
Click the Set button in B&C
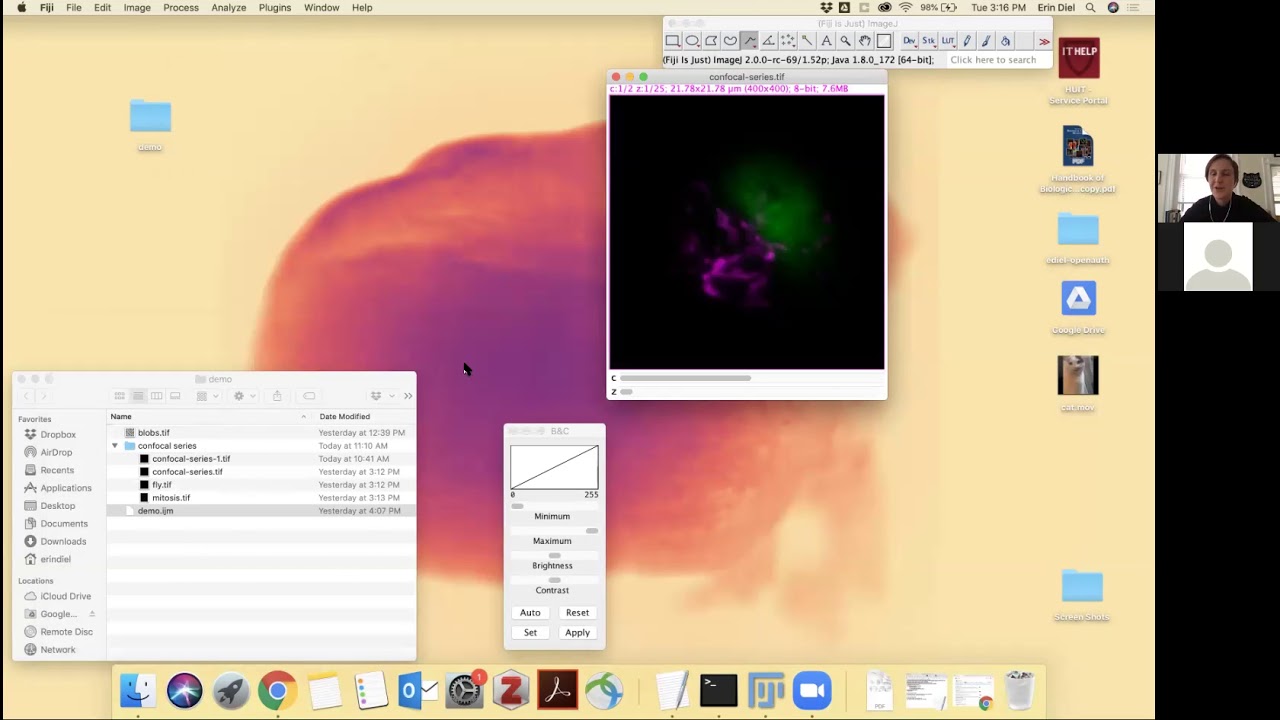click(530, 633)
